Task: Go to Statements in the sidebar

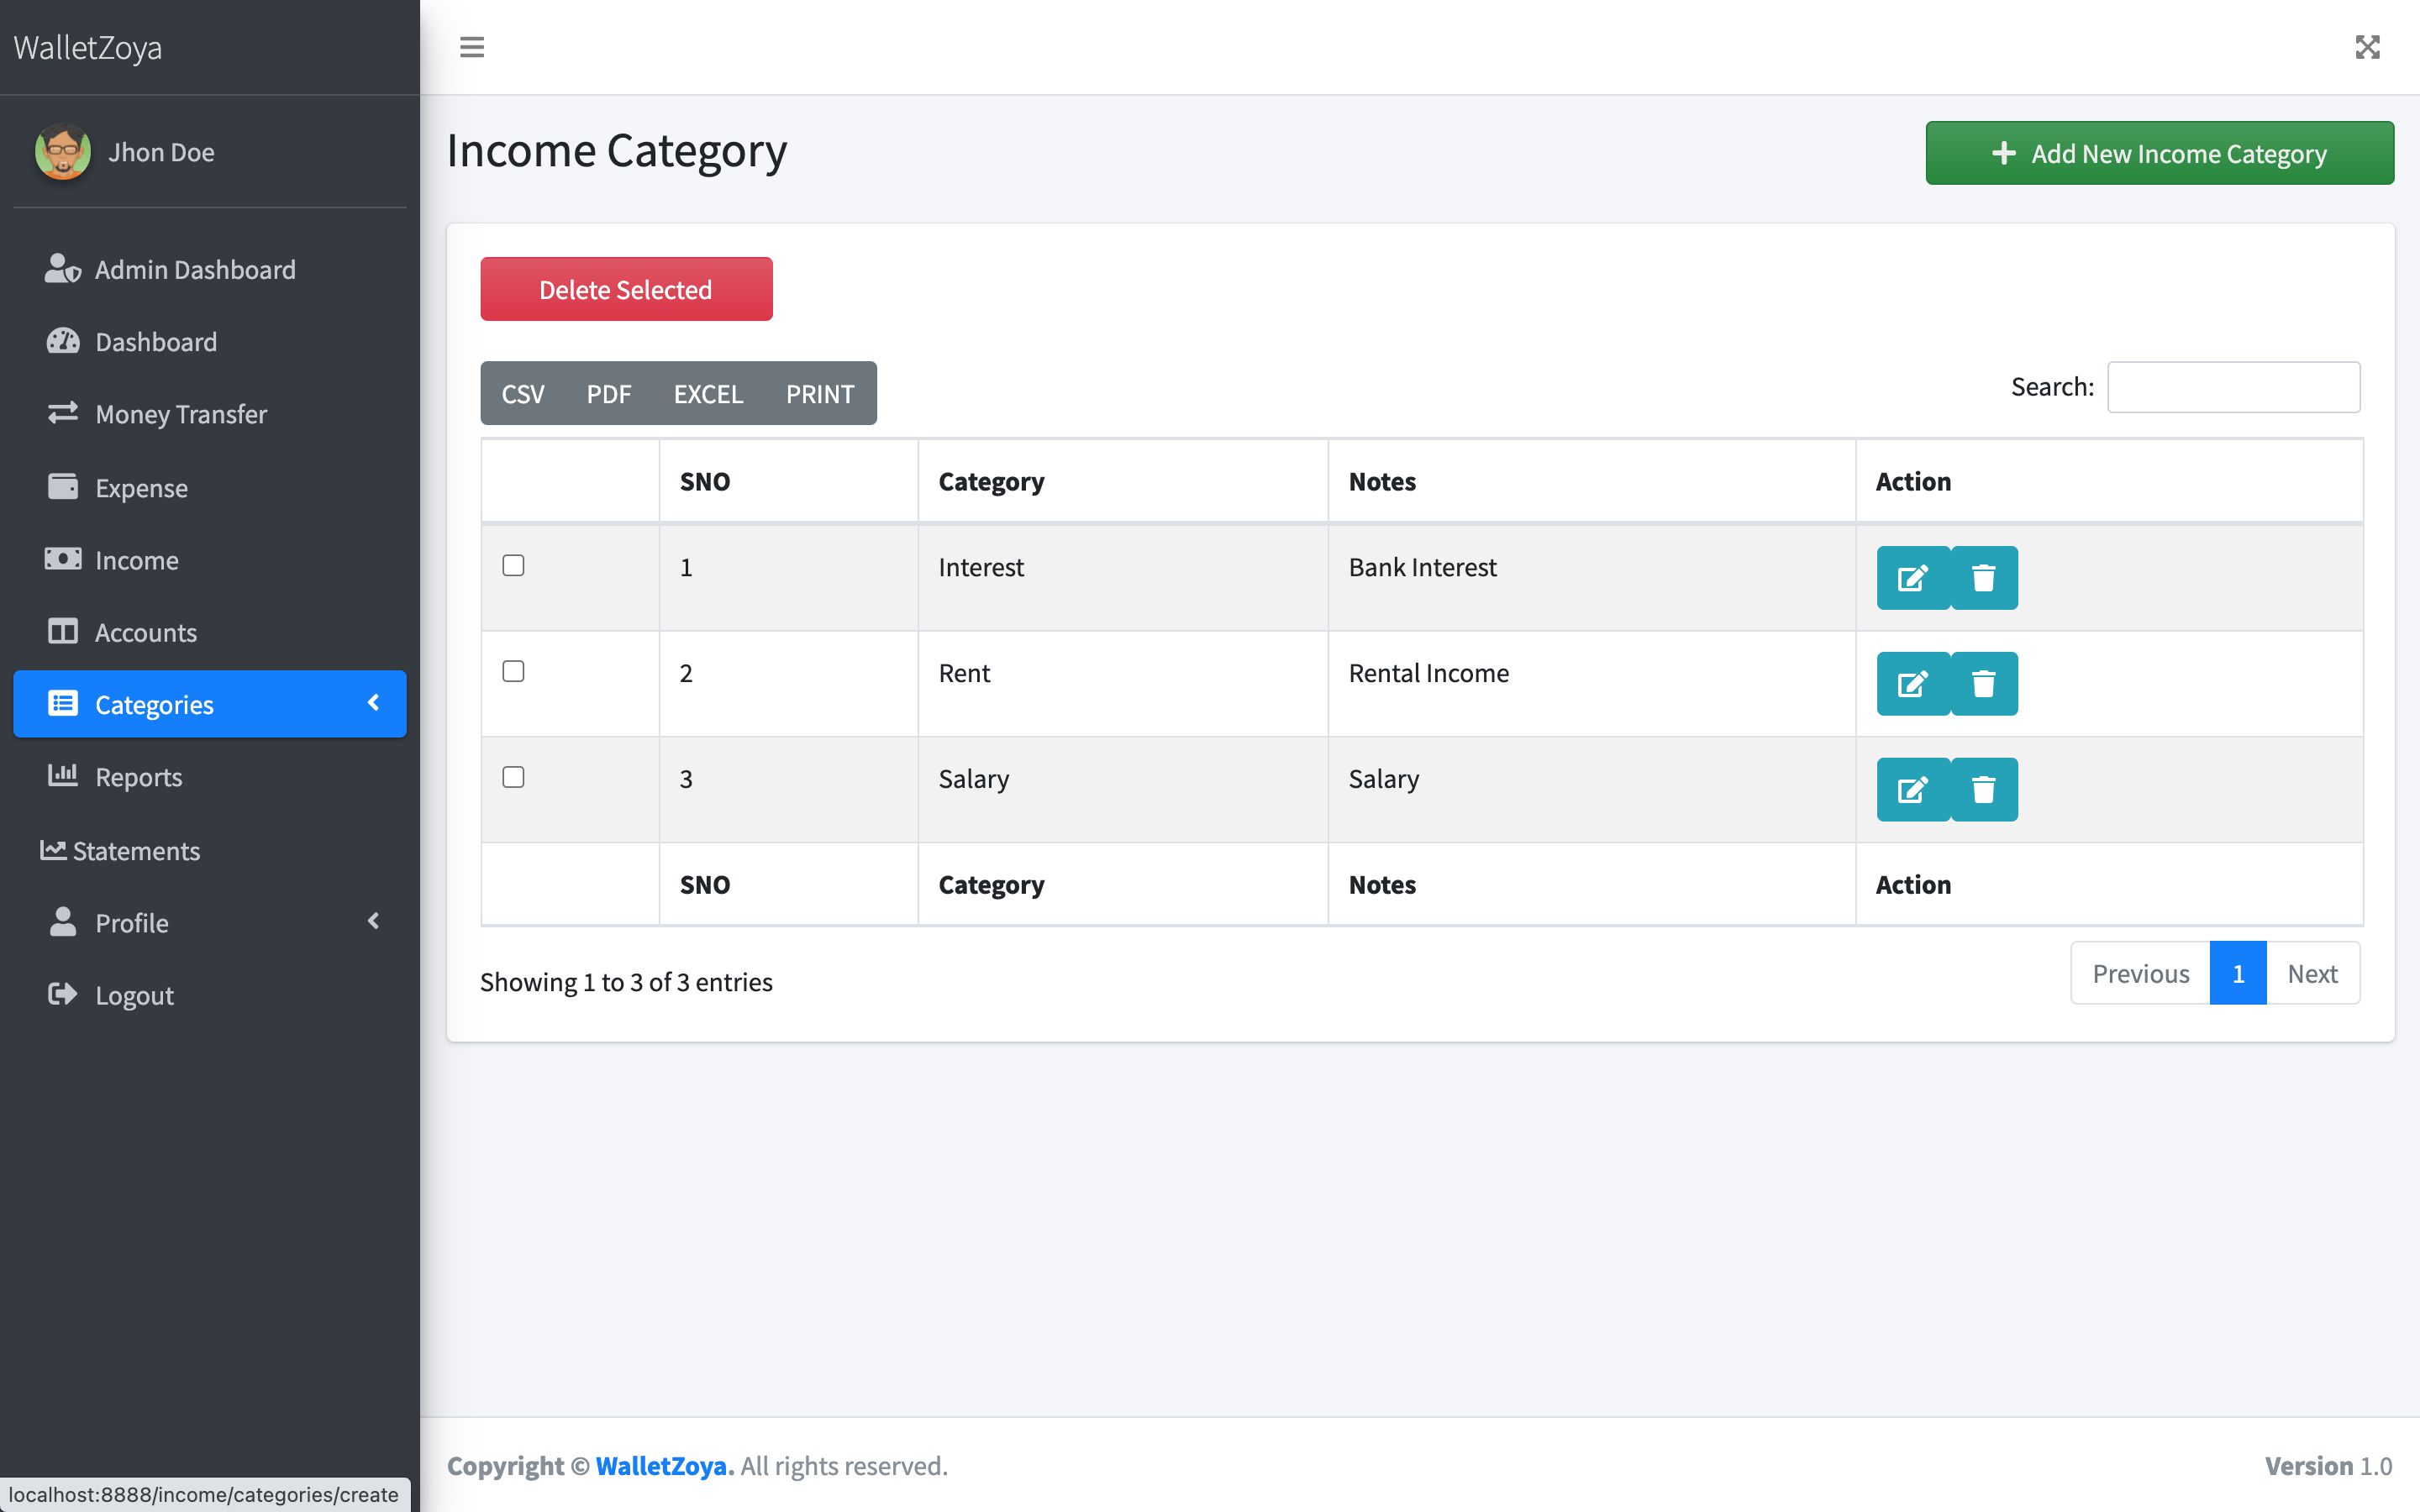Action: (x=135, y=851)
